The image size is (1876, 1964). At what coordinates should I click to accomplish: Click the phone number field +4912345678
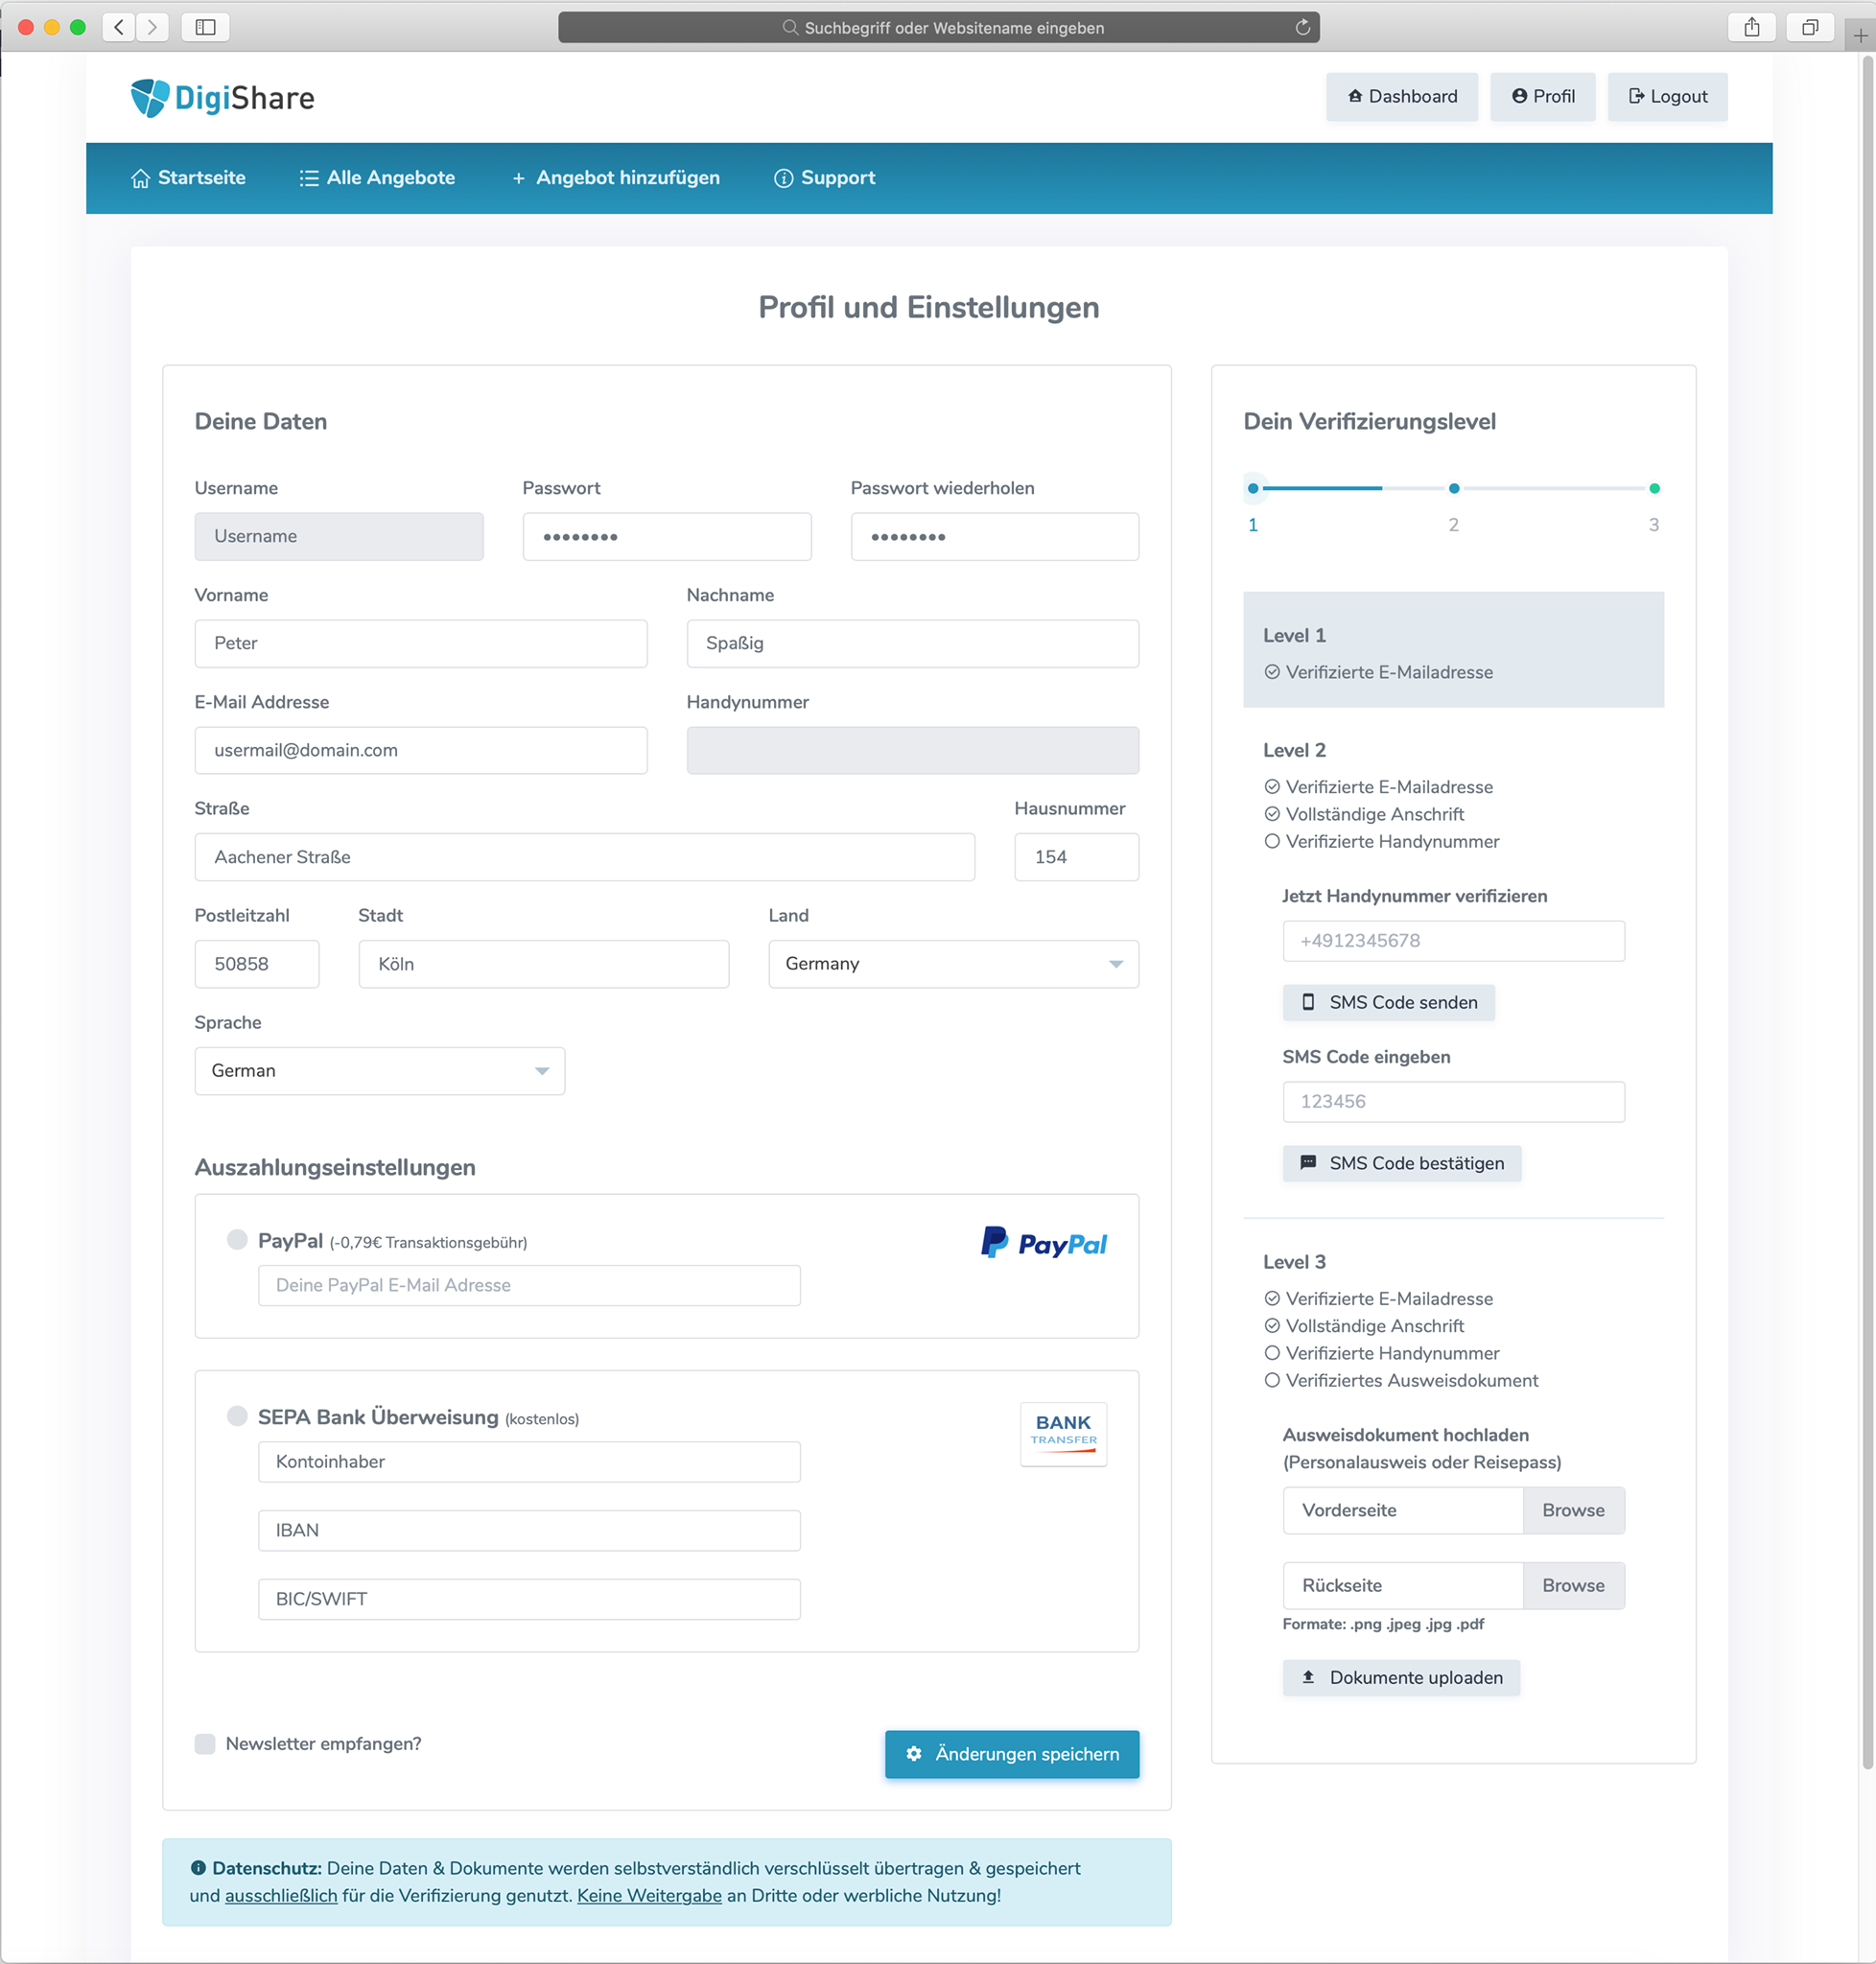(x=1453, y=940)
